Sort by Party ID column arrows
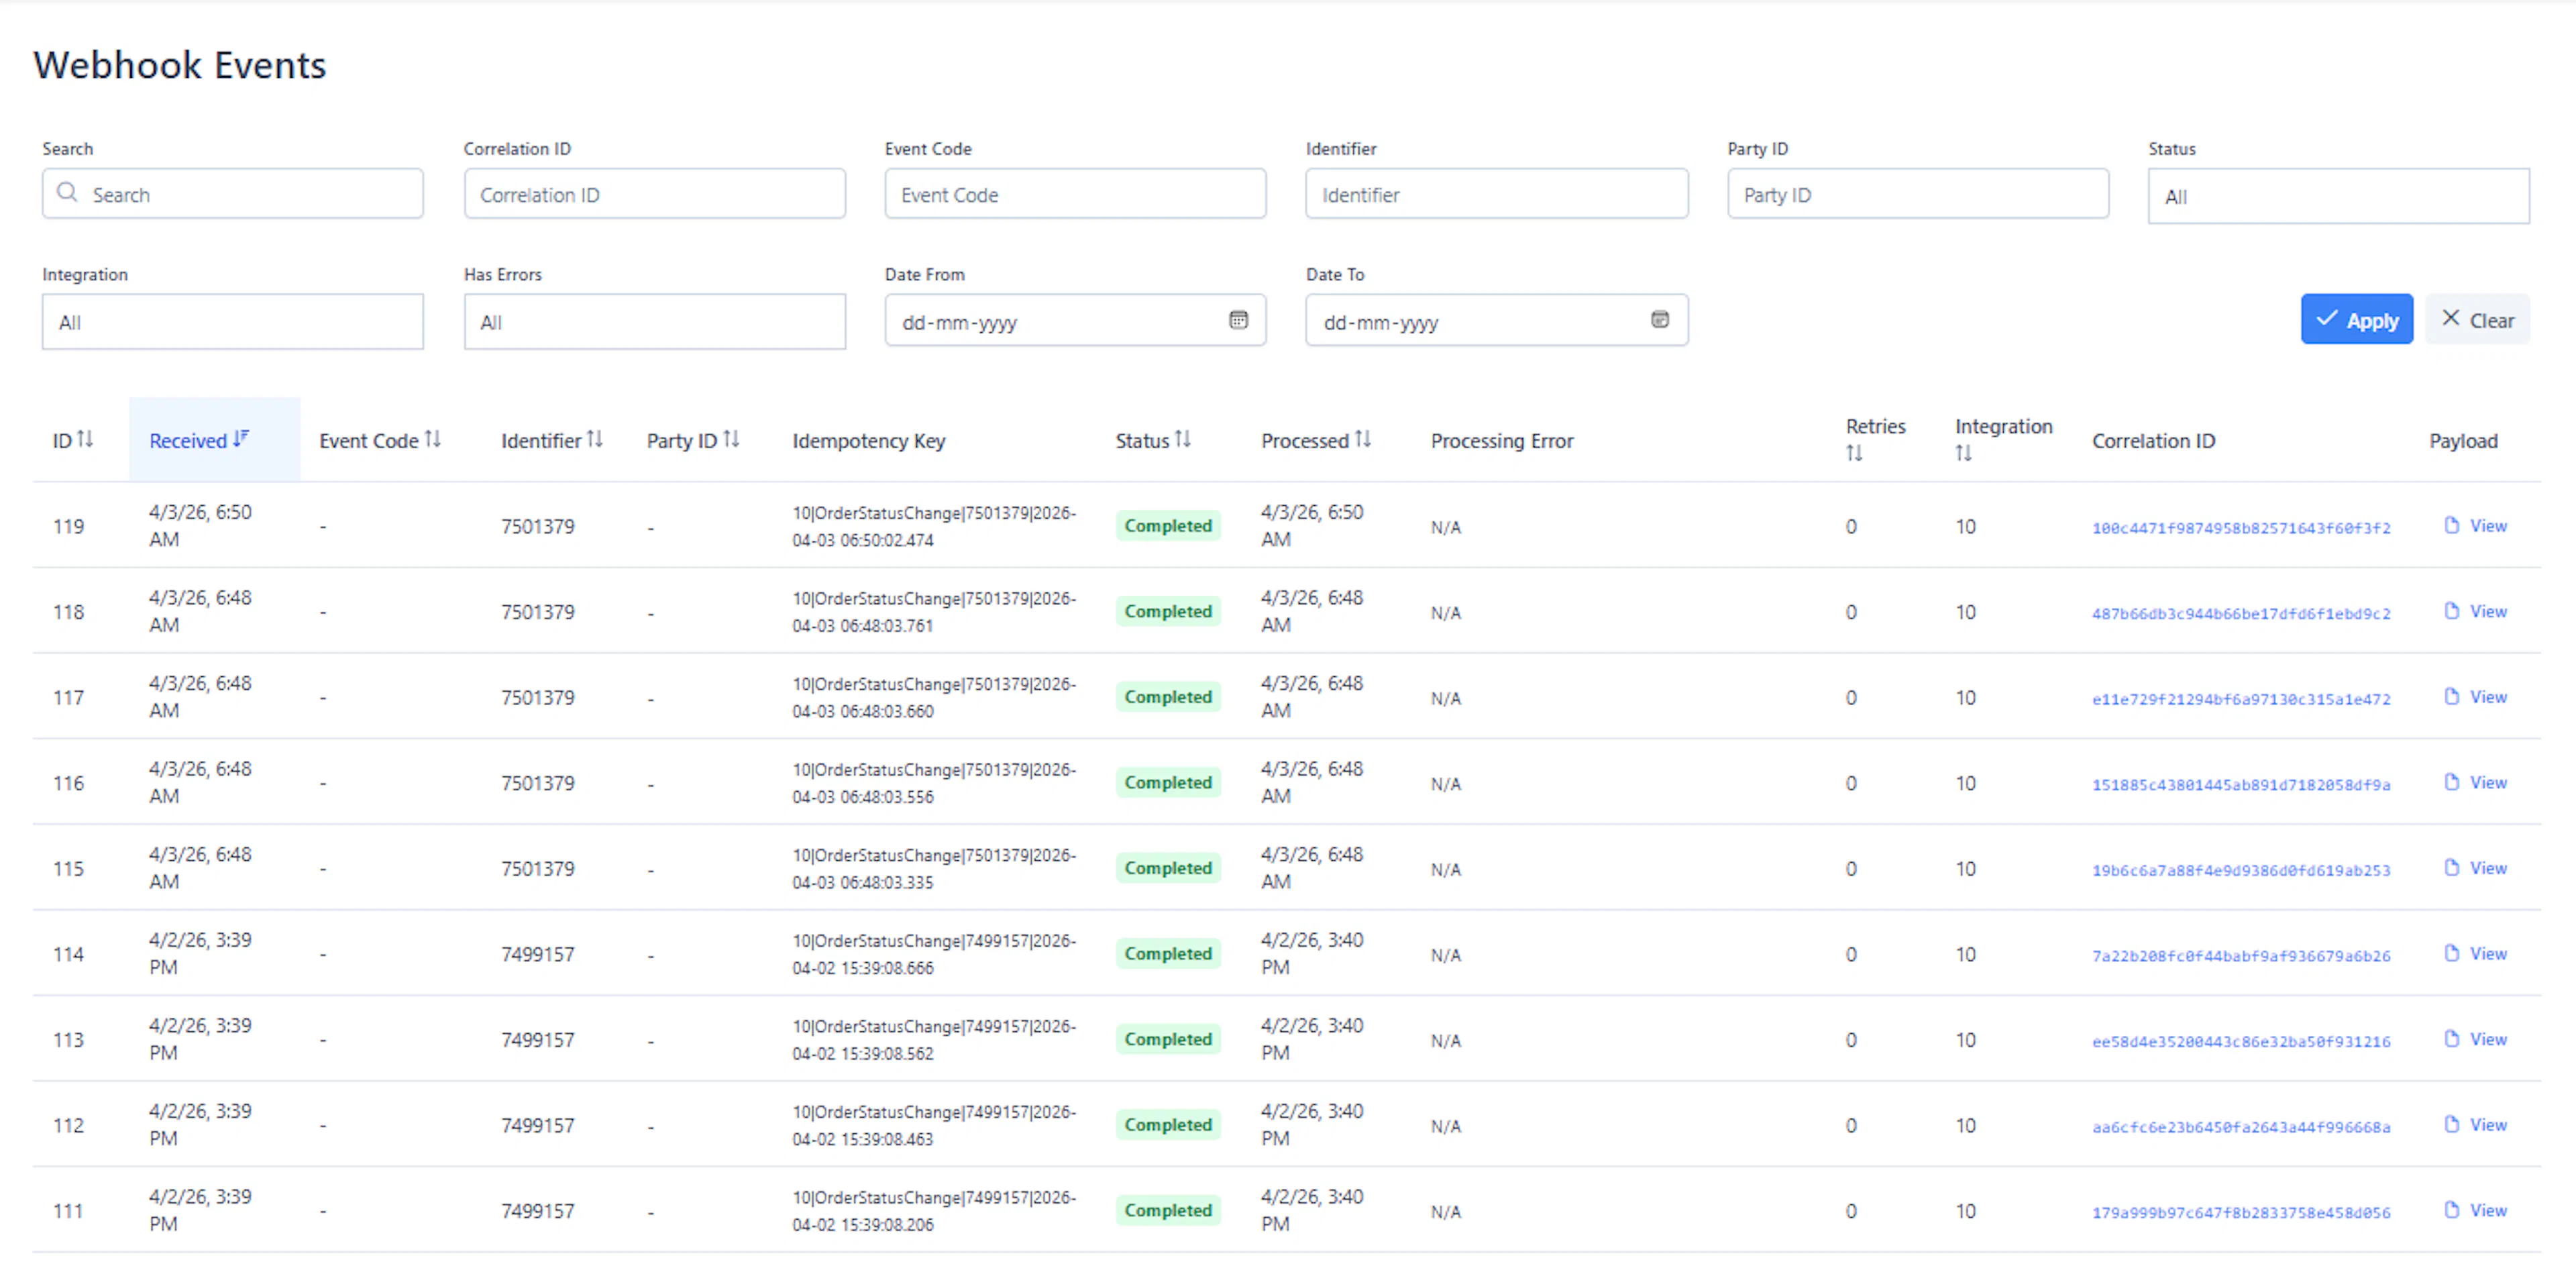 pyautogui.click(x=731, y=439)
